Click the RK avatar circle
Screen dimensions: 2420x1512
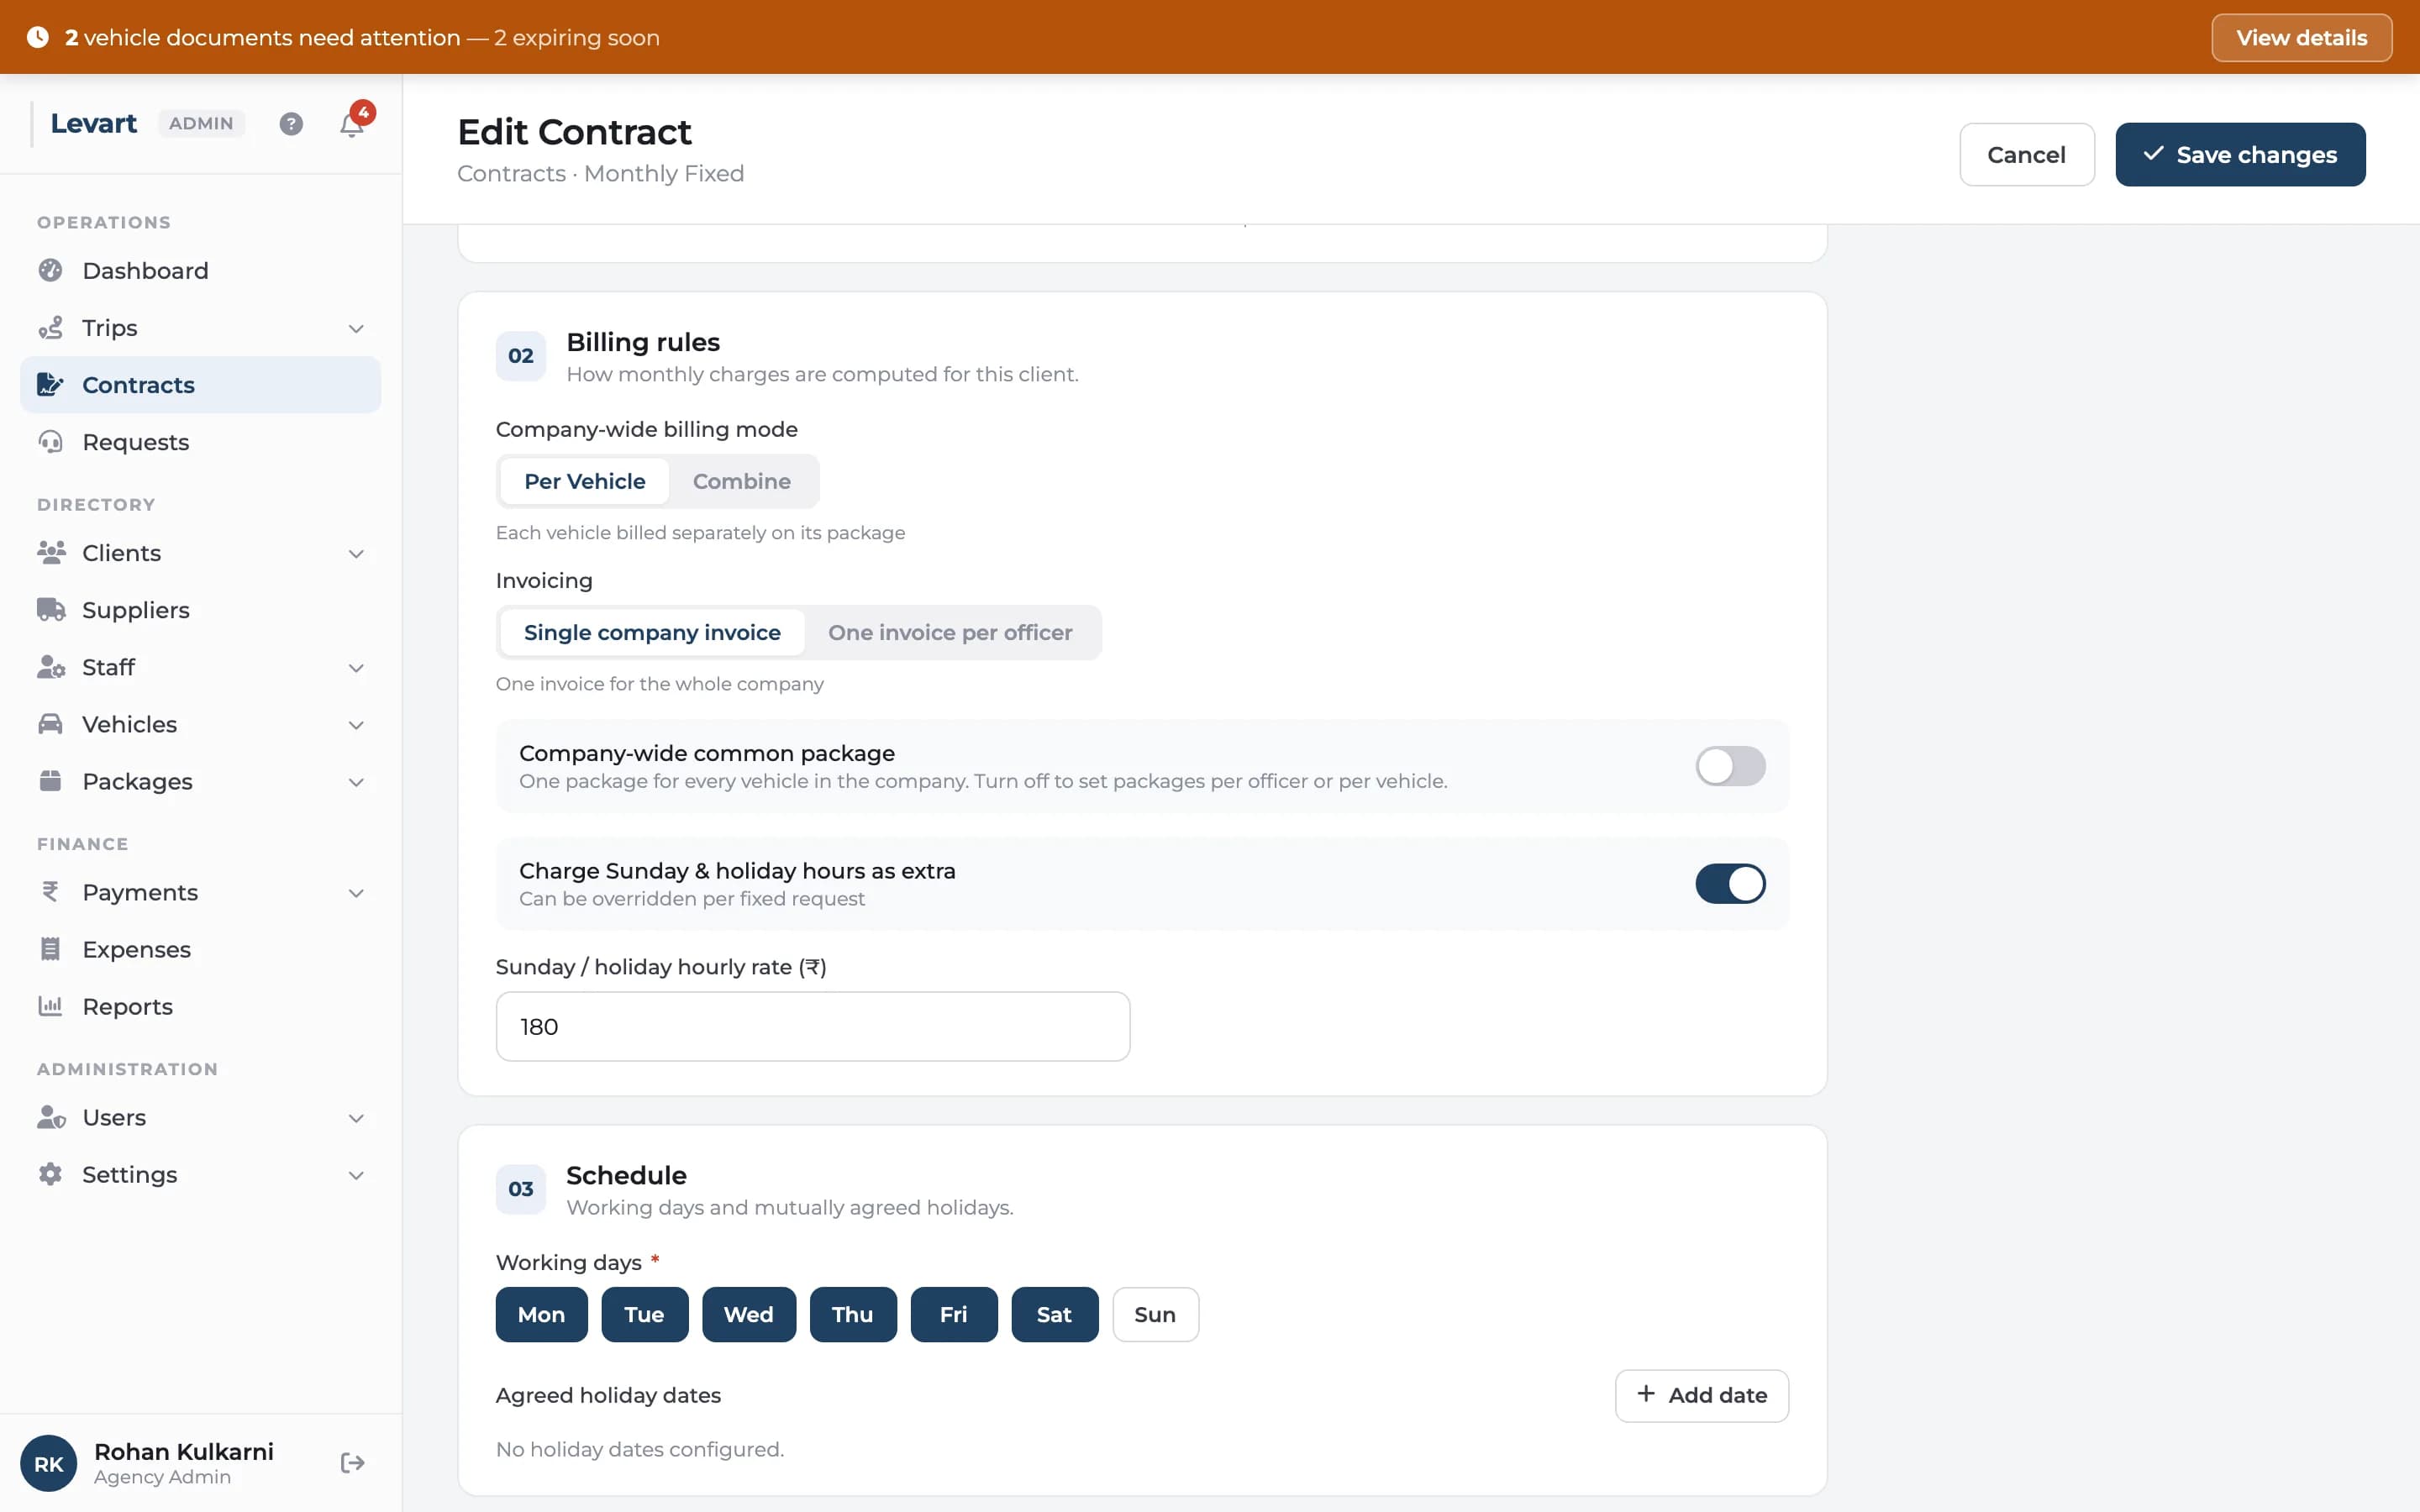[x=48, y=1463]
